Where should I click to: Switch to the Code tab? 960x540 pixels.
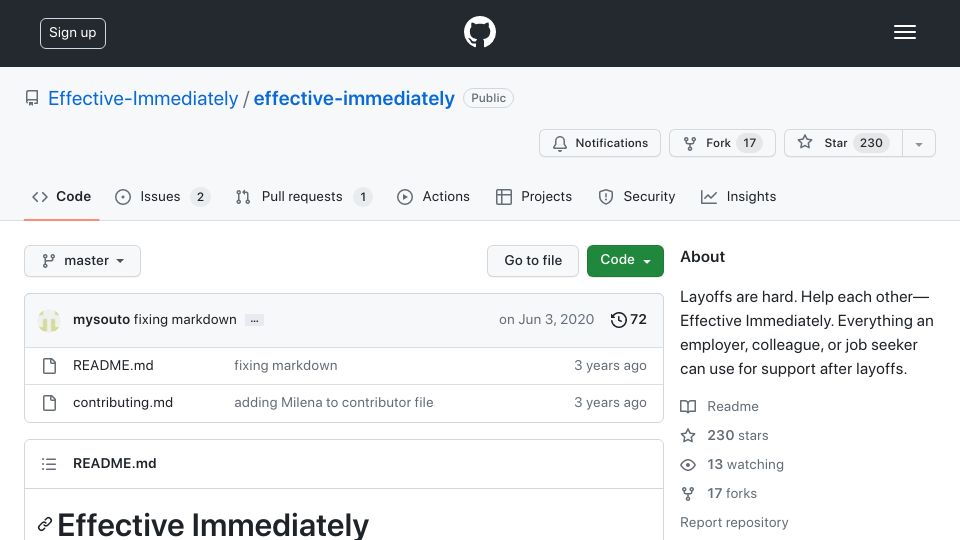tap(61, 197)
